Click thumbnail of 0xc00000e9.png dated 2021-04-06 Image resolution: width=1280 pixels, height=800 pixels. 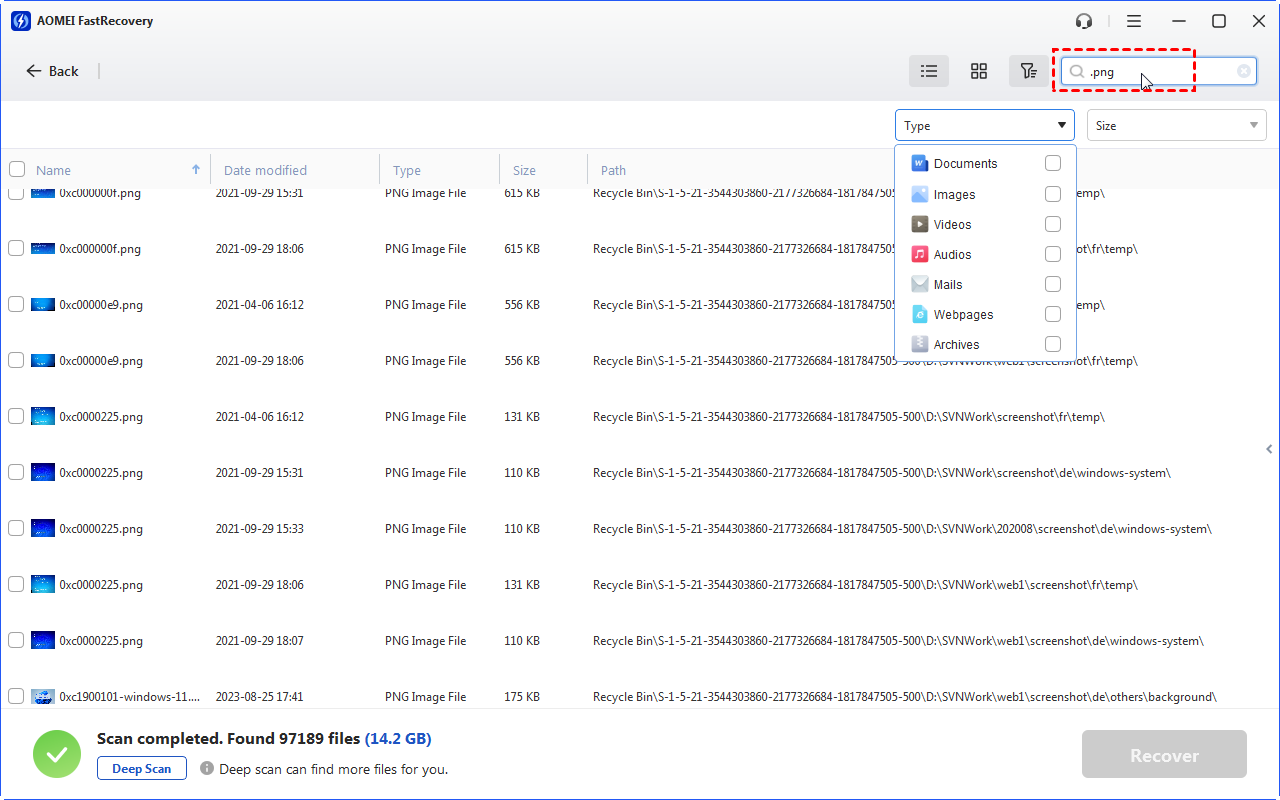point(42,305)
